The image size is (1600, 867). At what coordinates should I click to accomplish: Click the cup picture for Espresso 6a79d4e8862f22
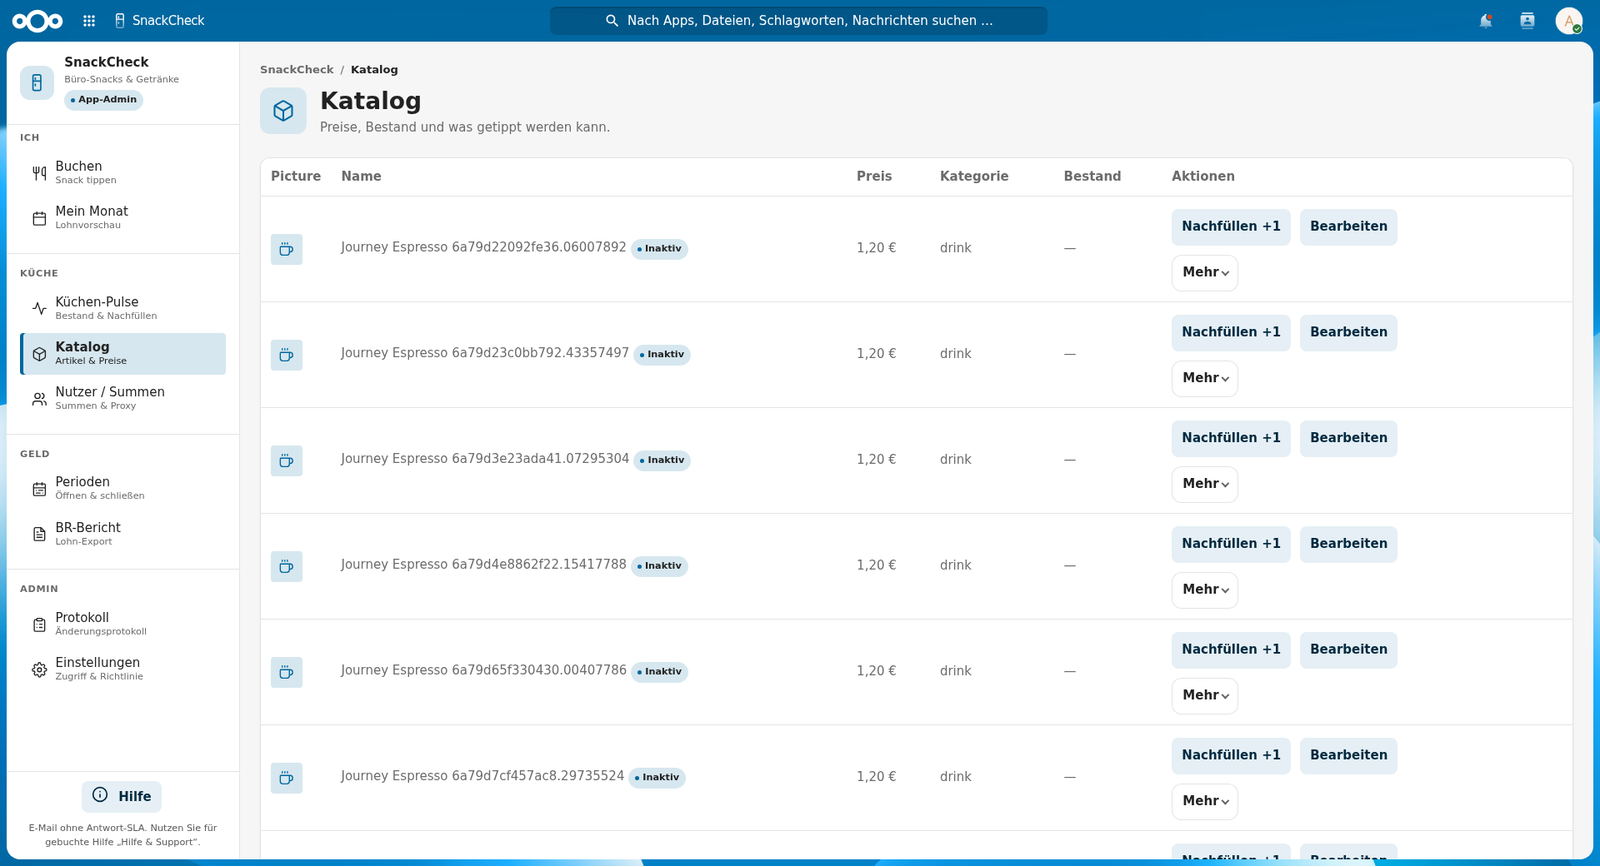coord(287,567)
